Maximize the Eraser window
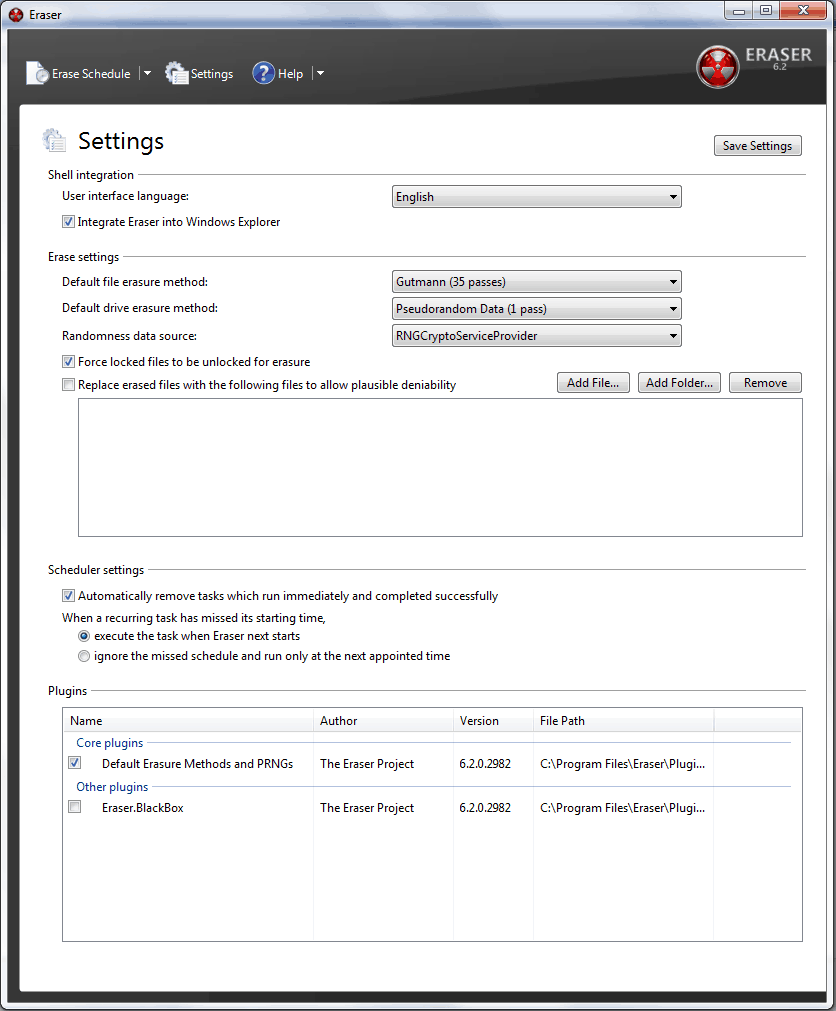 (x=766, y=11)
